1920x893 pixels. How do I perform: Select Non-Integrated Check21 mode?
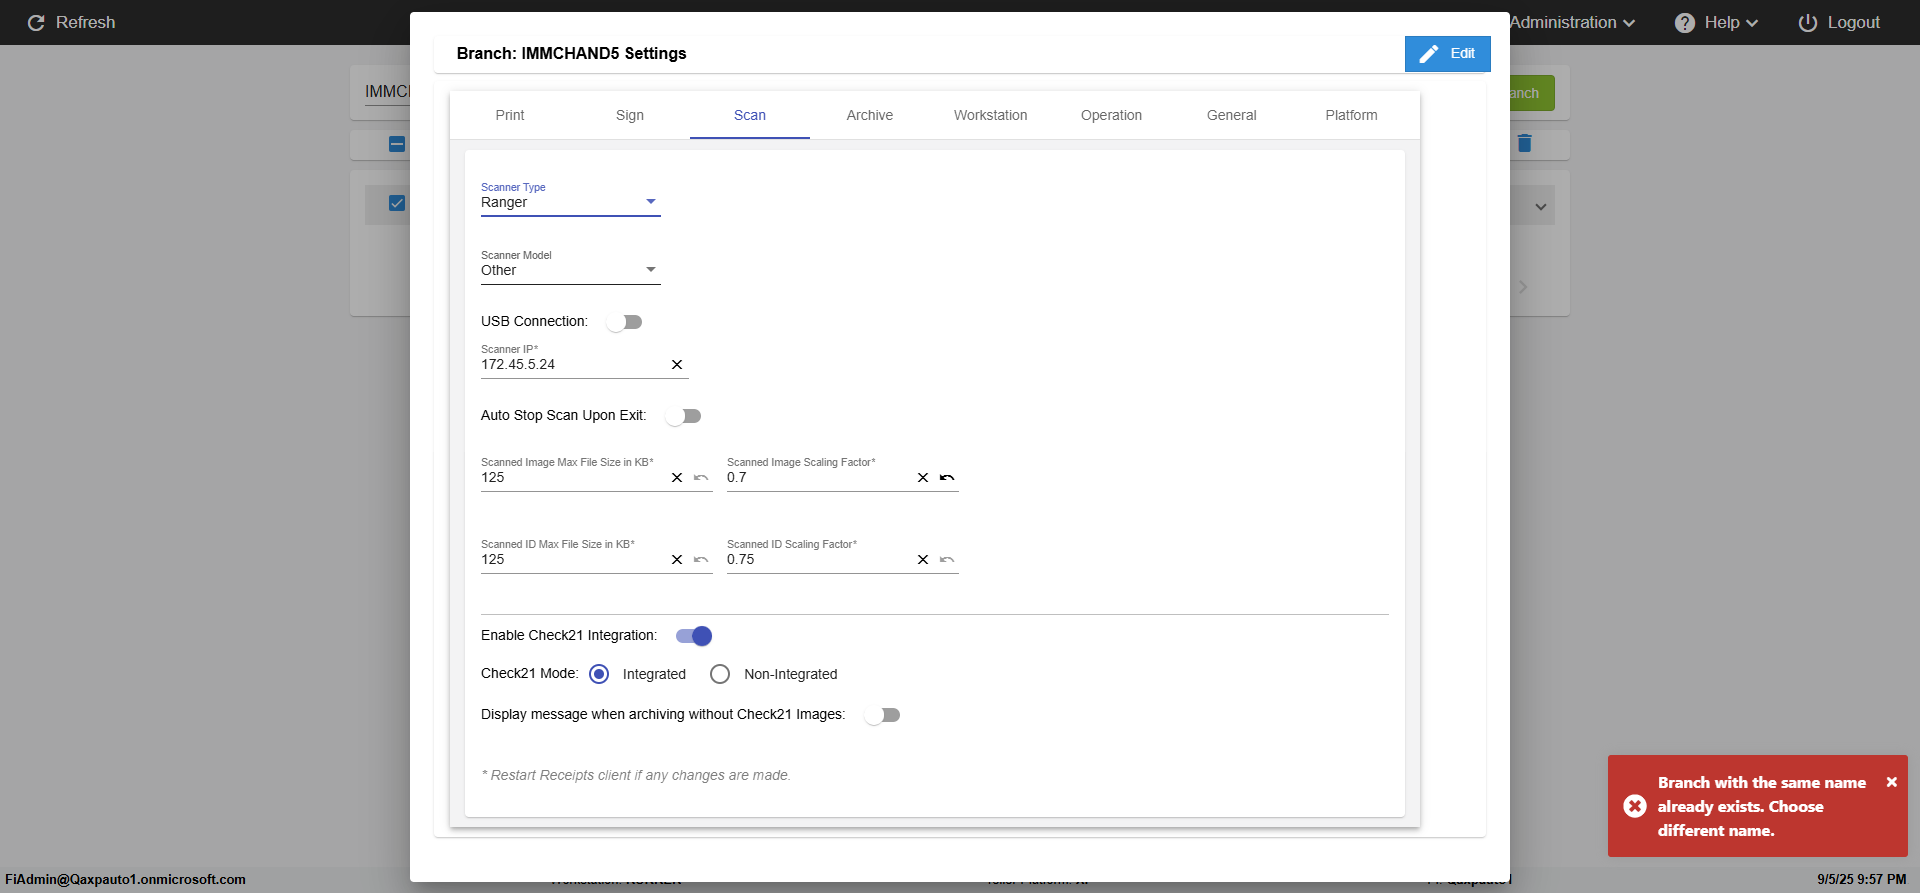click(720, 674)
